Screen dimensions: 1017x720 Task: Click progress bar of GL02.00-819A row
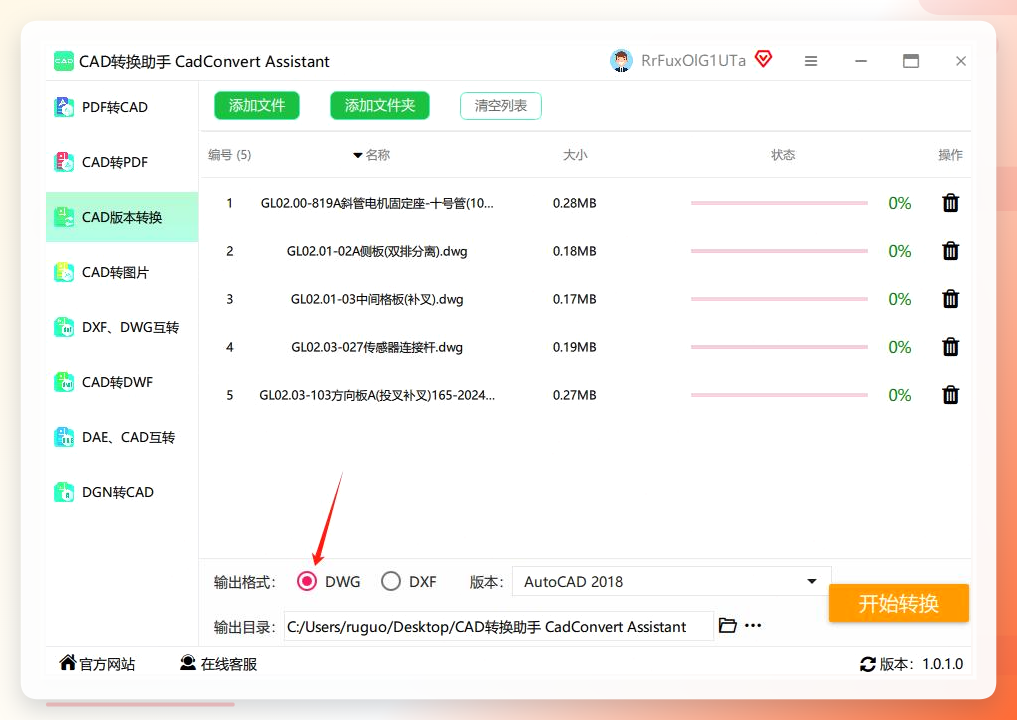(x=779, y=203)
